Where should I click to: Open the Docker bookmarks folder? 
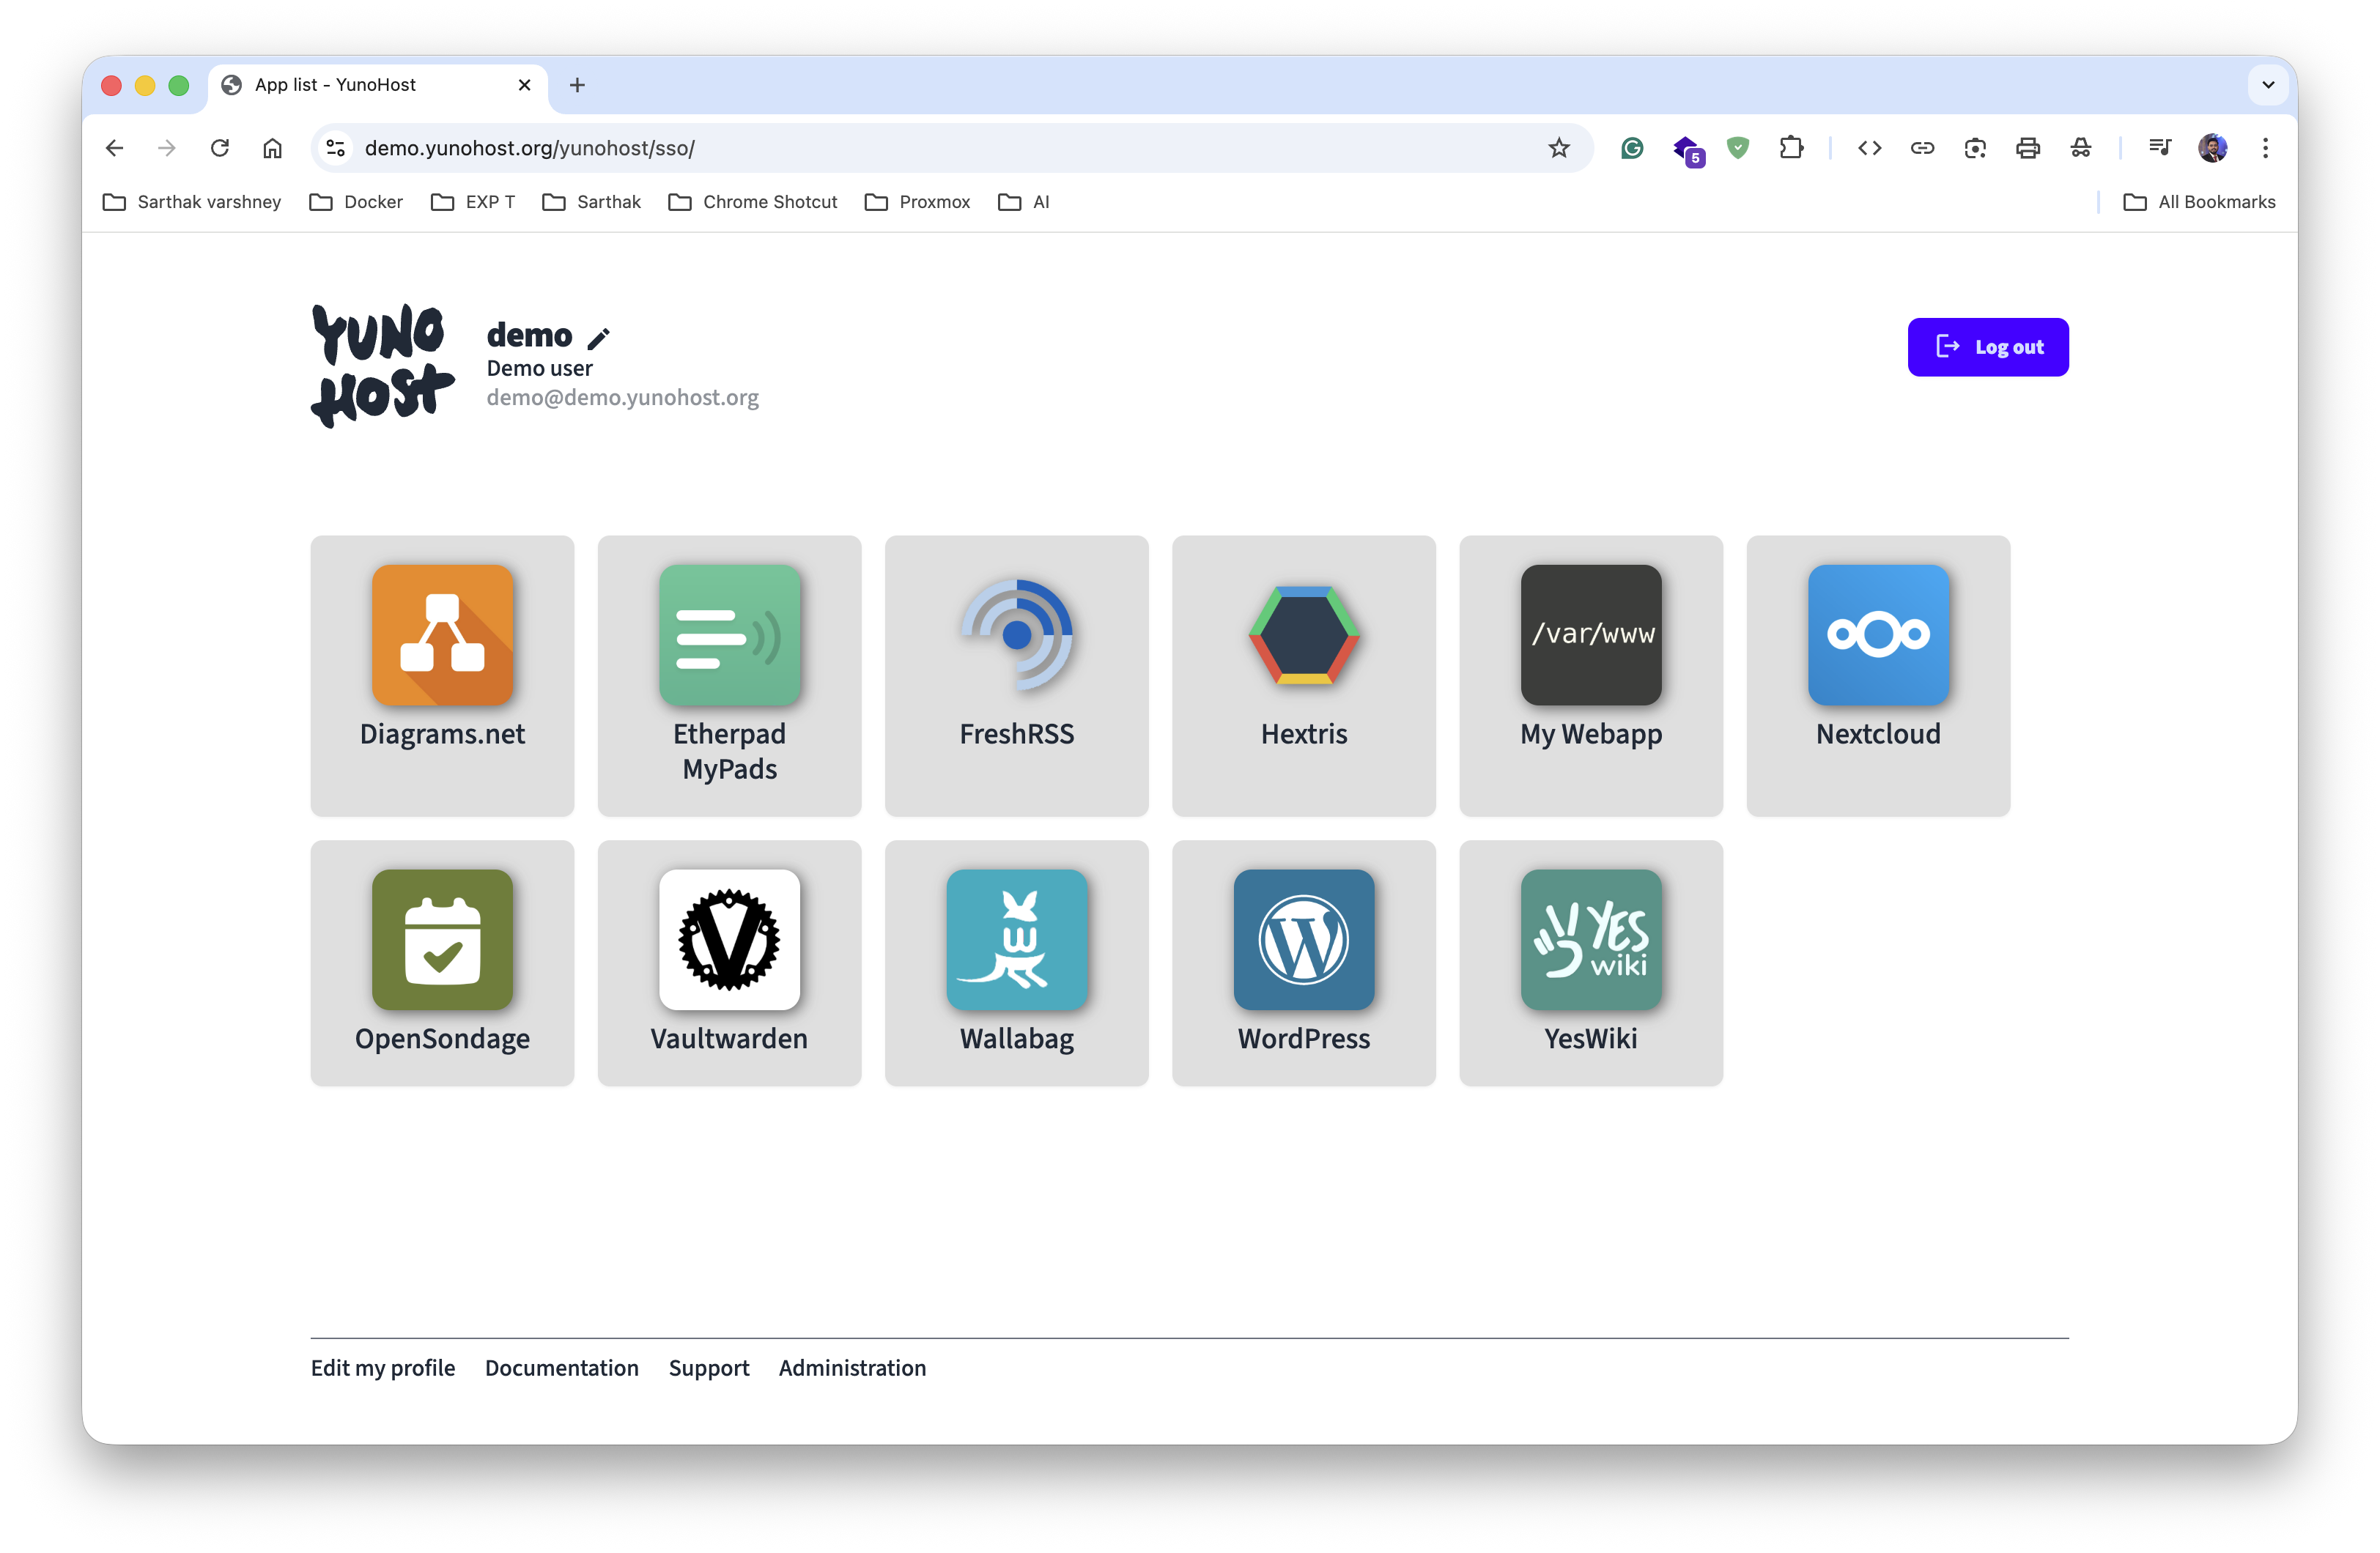(x=356, y=202)
